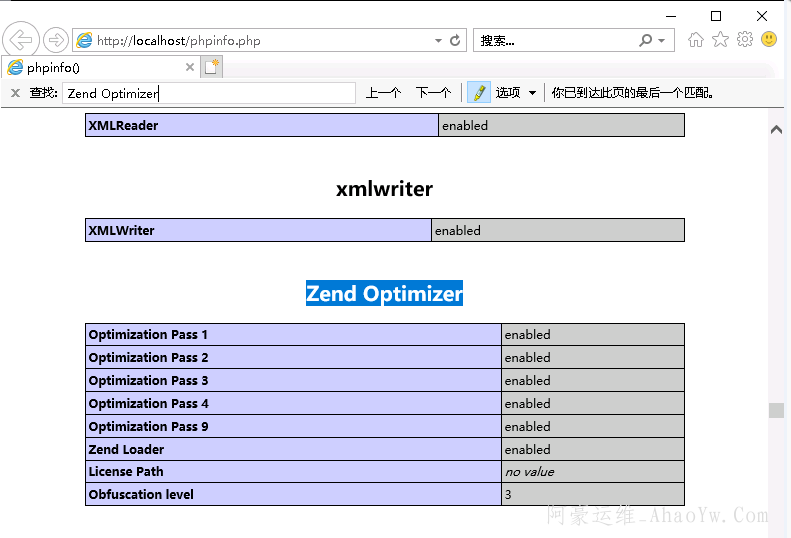Screen dimensions: 791x538
Task: Click 上一个 to find previous match
Action: 383,93
